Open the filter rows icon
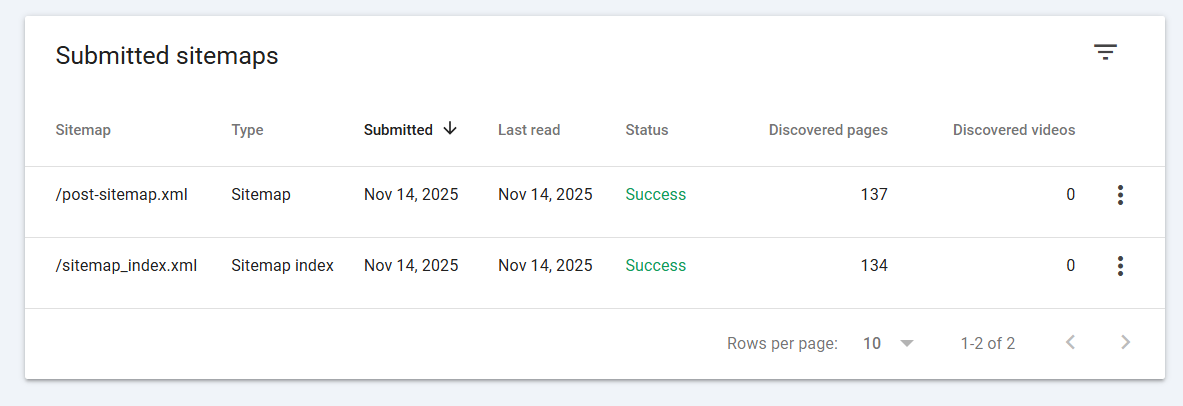This screenshot has width=1183, height=406. click(1105, 52)
